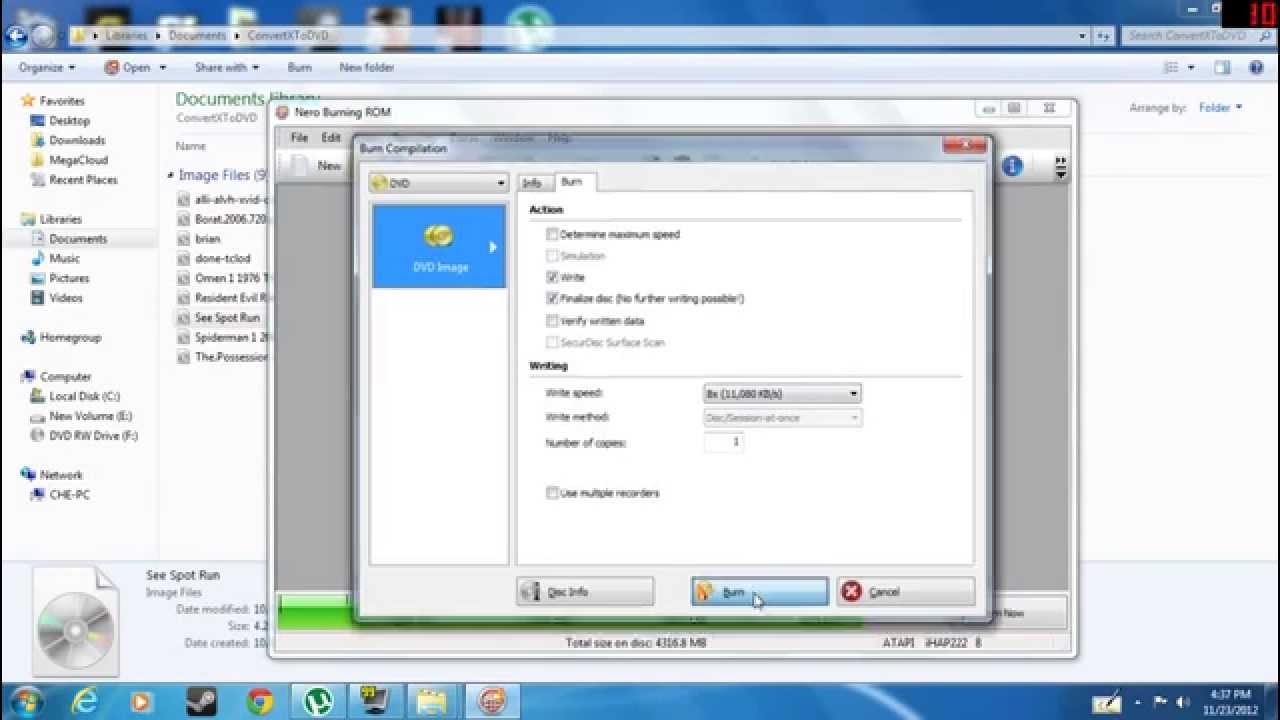1280x720 pixels.
Task: Show hidden tray icons arrow
Action: 1138,701
